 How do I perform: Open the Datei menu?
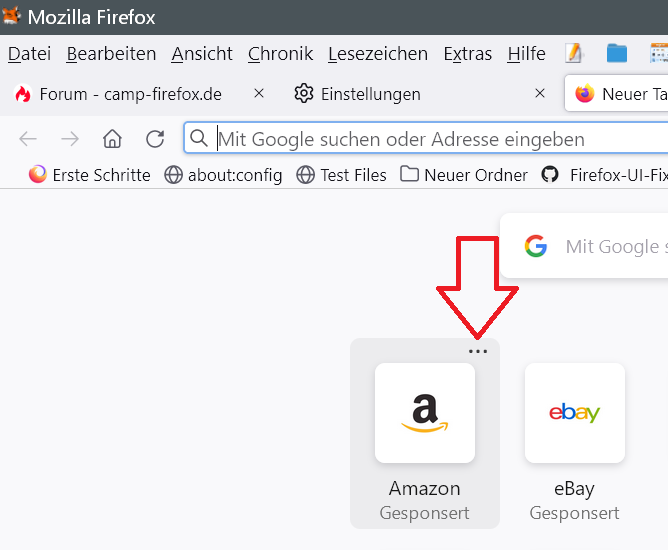[29, 54]
